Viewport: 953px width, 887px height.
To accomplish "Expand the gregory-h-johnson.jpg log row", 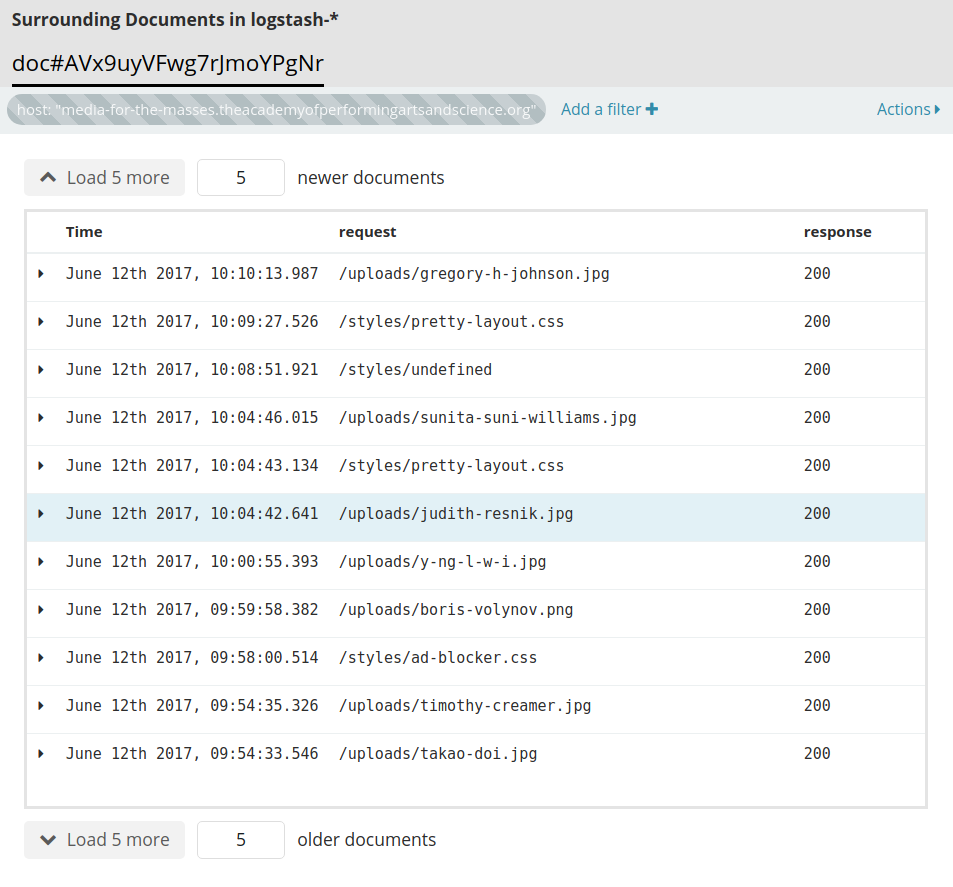I will [x=41, y=274].
